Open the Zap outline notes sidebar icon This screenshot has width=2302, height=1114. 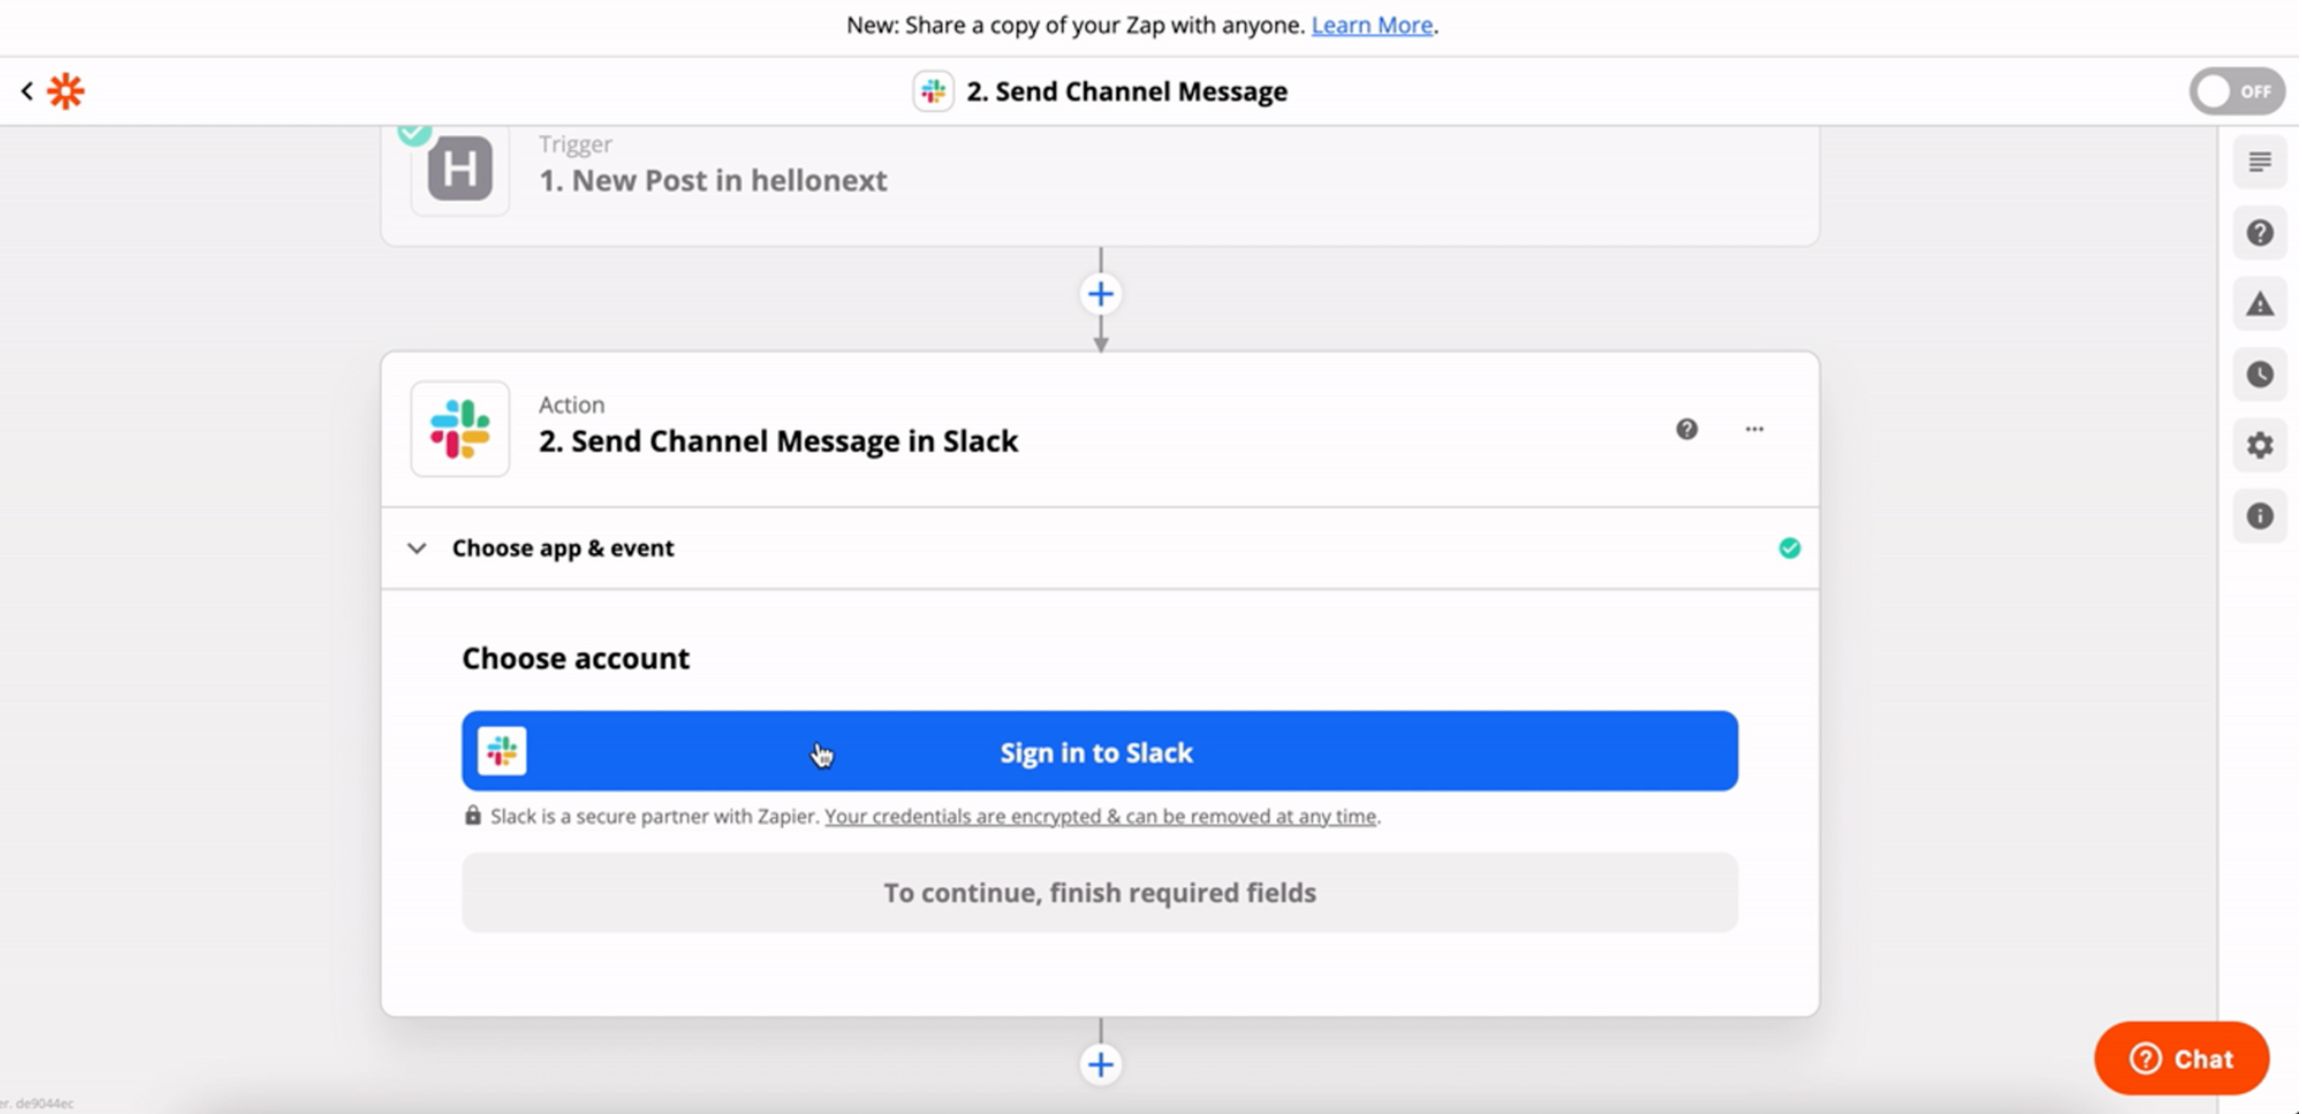coord(2260,162)
